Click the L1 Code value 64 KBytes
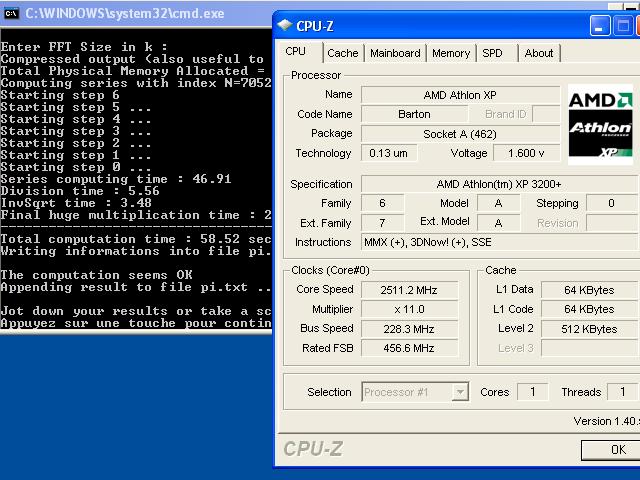The image size is (640, 480). (589, 309)
